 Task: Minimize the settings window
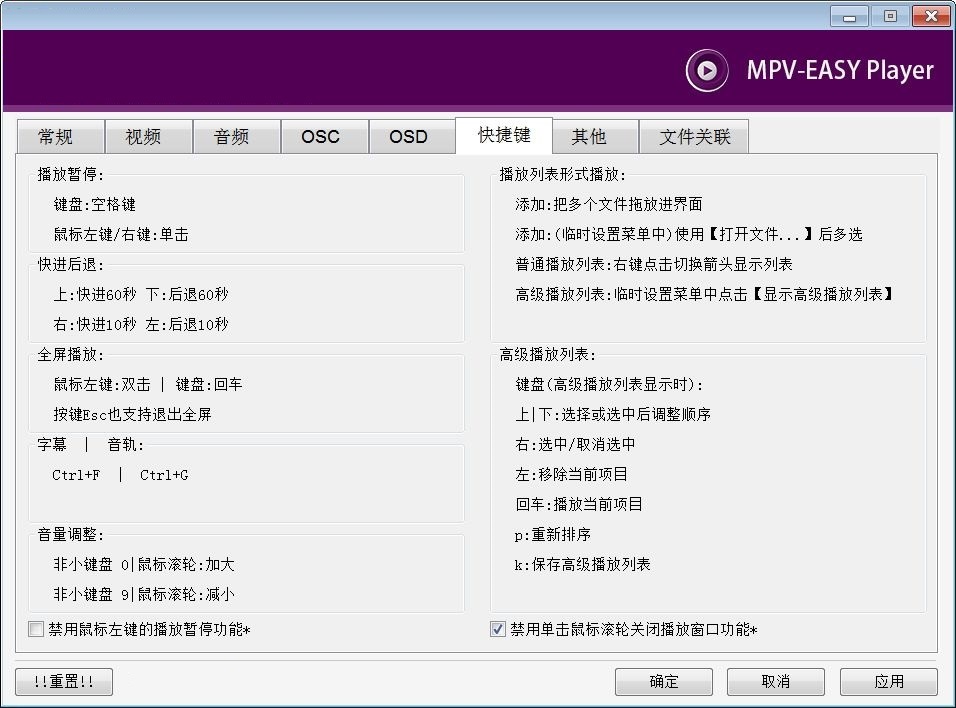click(x=849, y=16)
